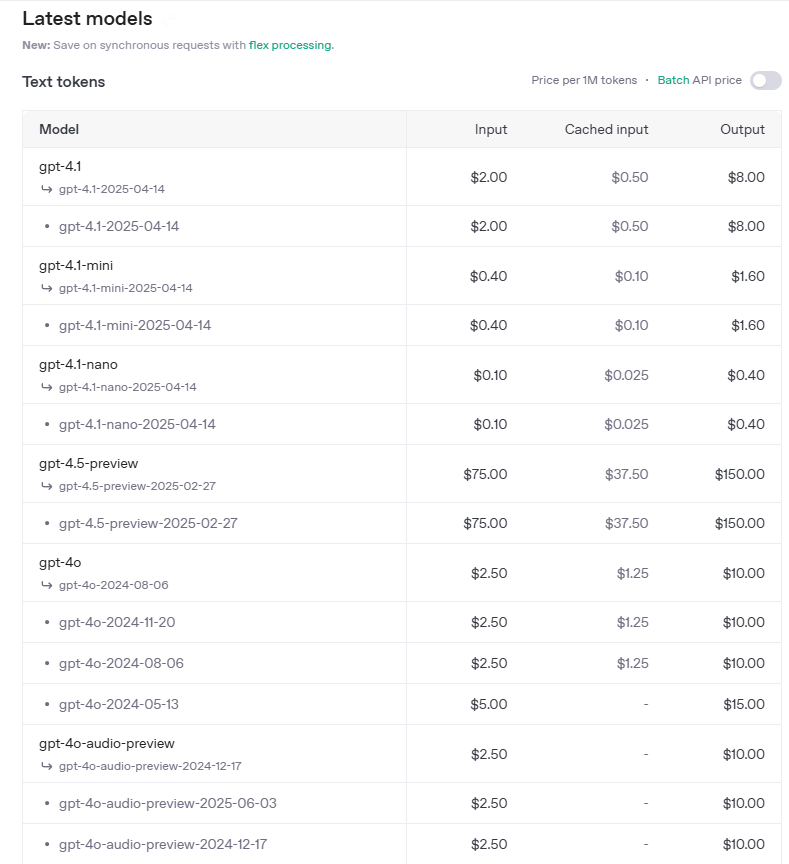Click the gpt-4o-audio-preview-2025-06-03 snapshot entry
The width and height of the screenshot is (789, 864).
tap(167, 803)
